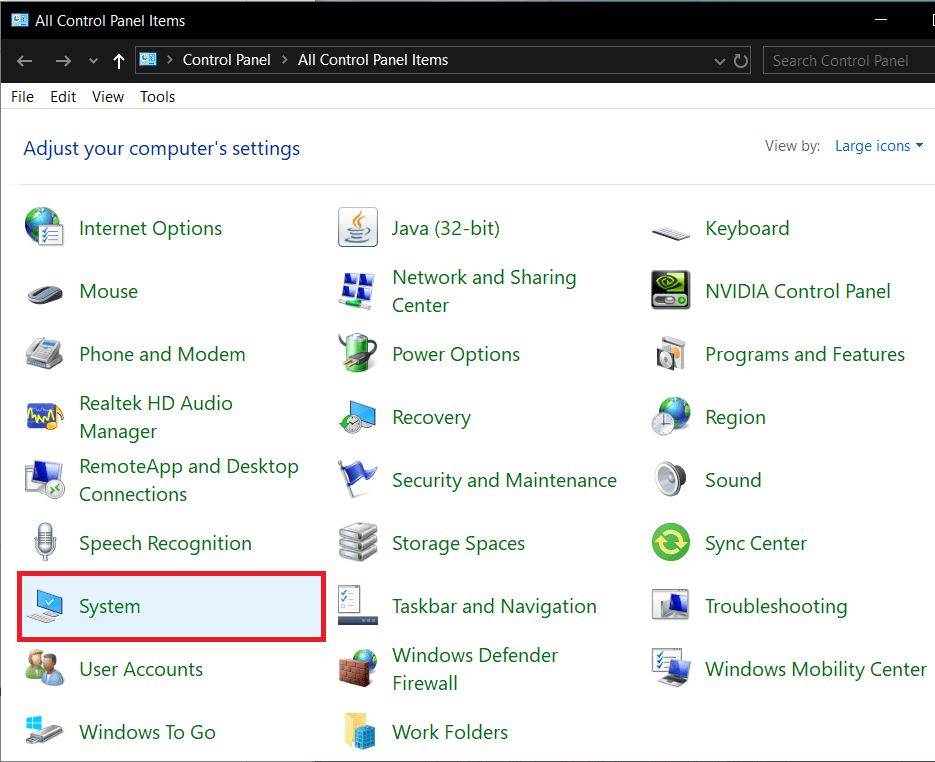The width and height of the screenshot is (935, 762).
Task: Open the Edit menu
Action: [63, 97]
